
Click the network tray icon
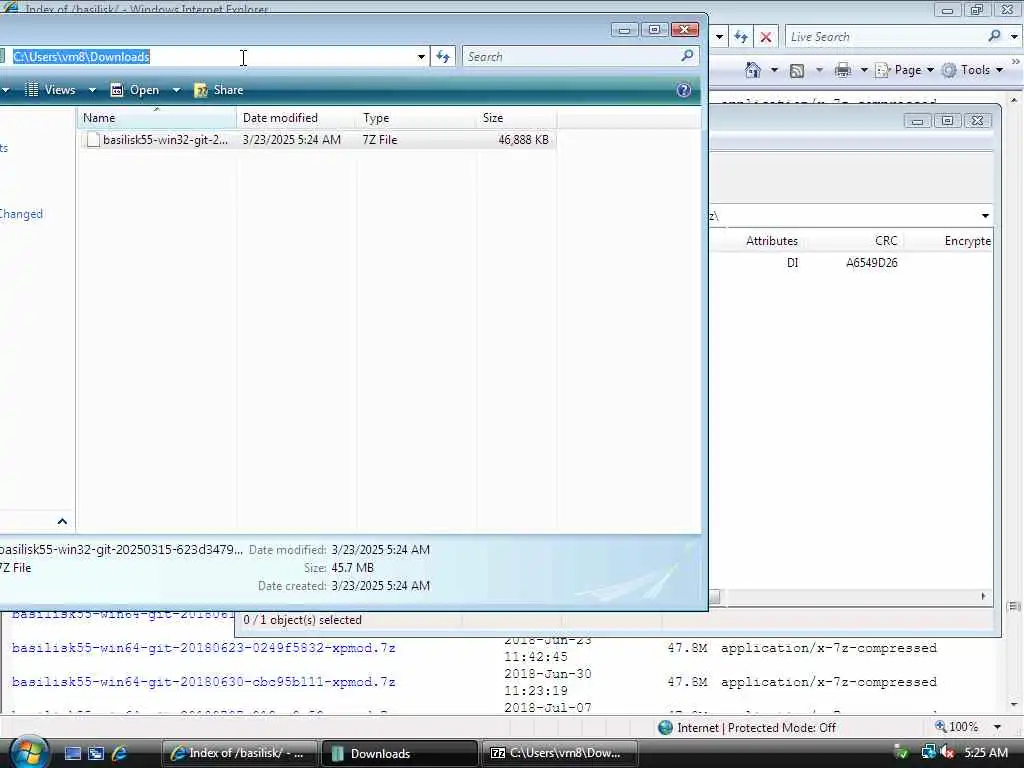tap(927, 753)
